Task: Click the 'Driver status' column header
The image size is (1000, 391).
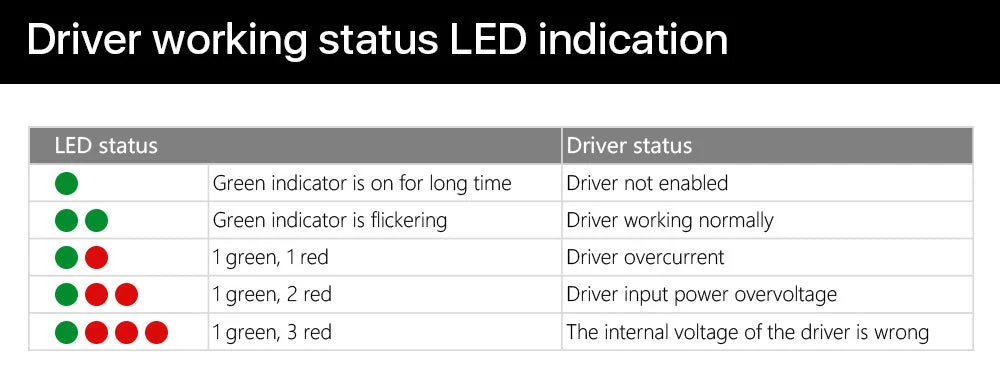Action: tap(629, 145)
